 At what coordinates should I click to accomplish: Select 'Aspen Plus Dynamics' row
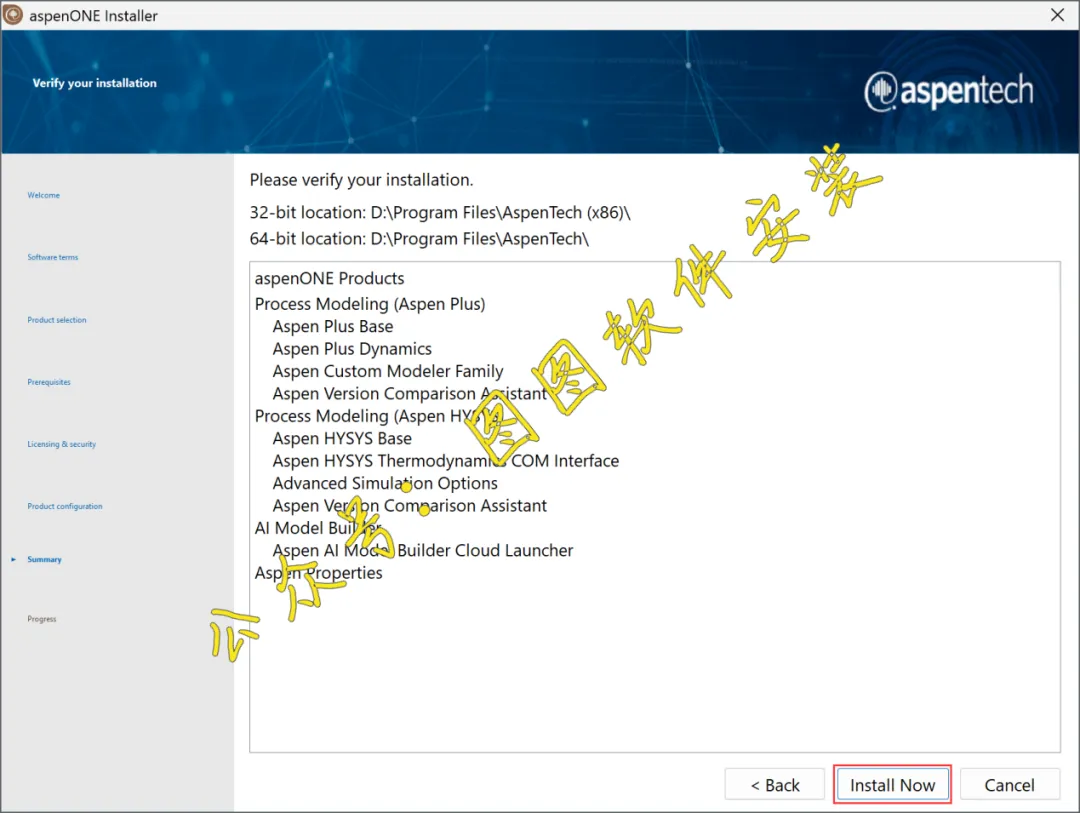click(352, 349)
